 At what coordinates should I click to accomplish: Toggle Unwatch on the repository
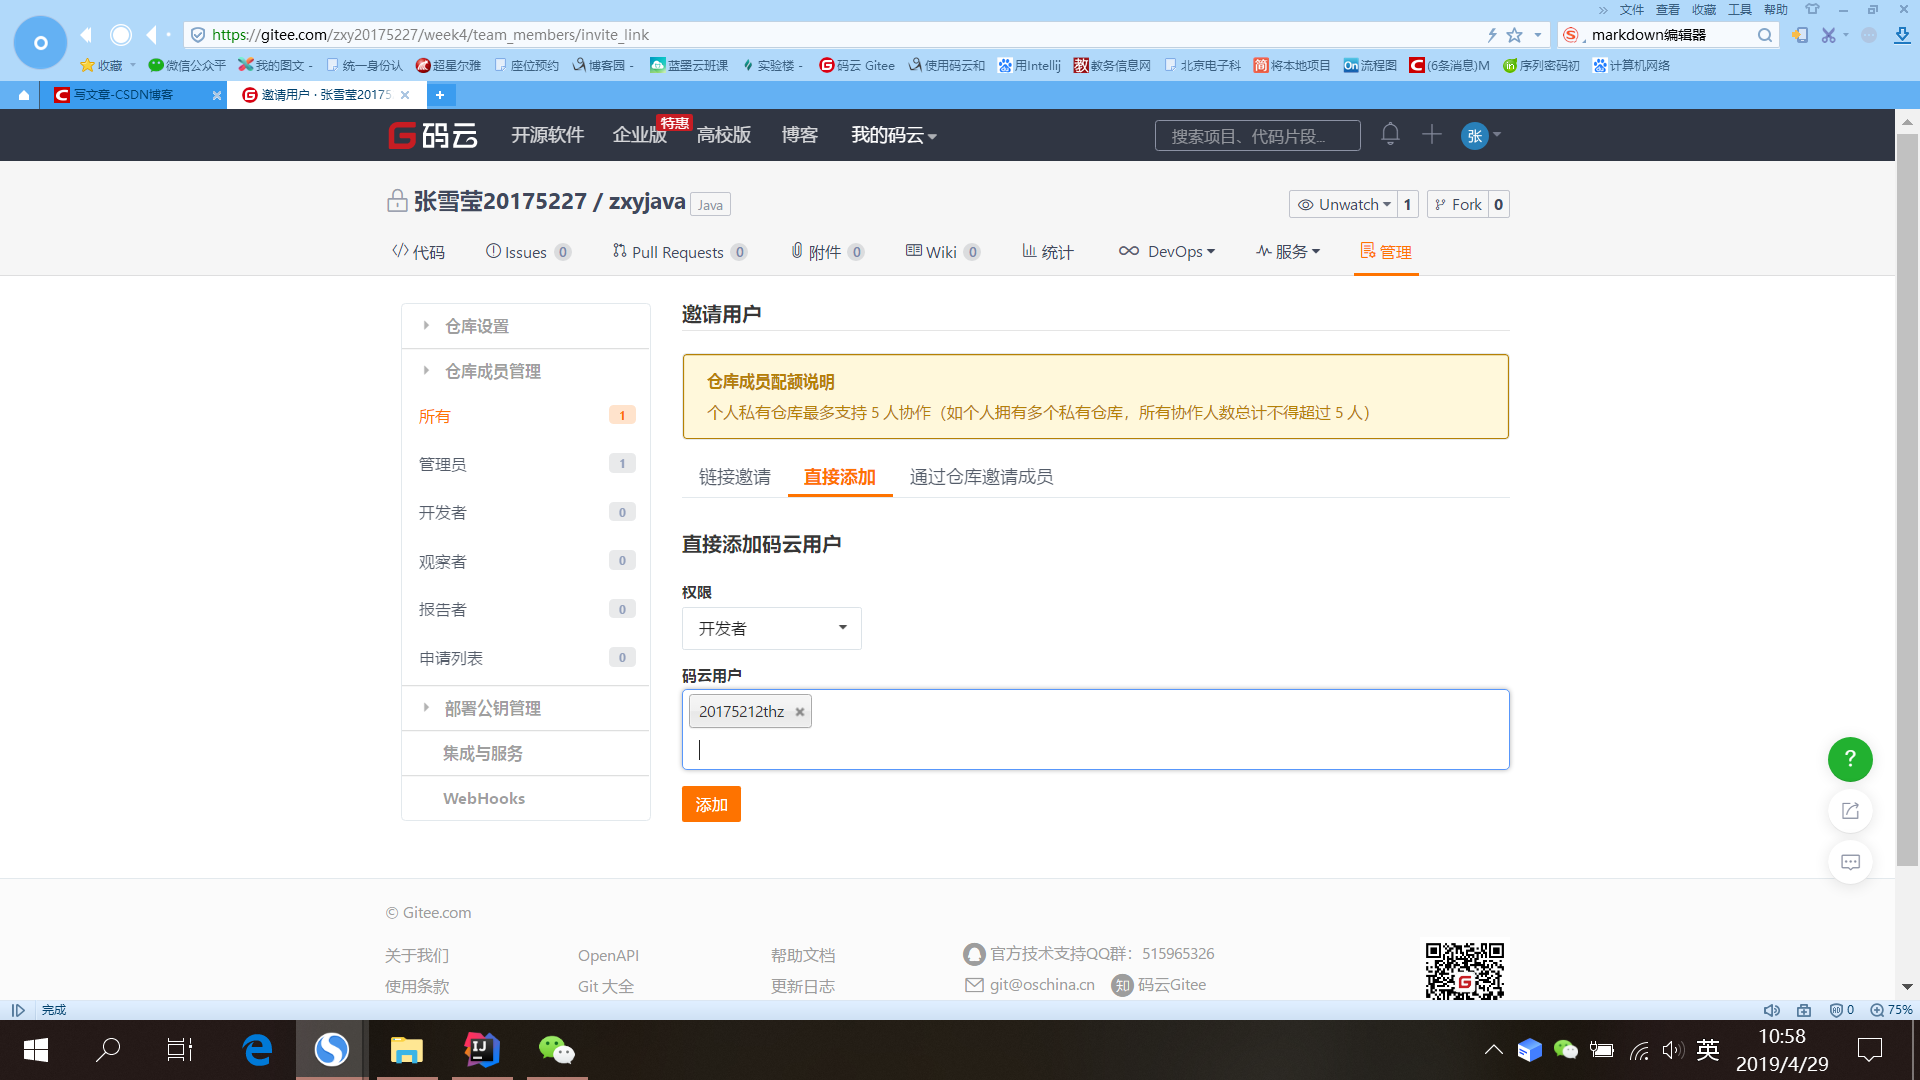coord(1344,204)
